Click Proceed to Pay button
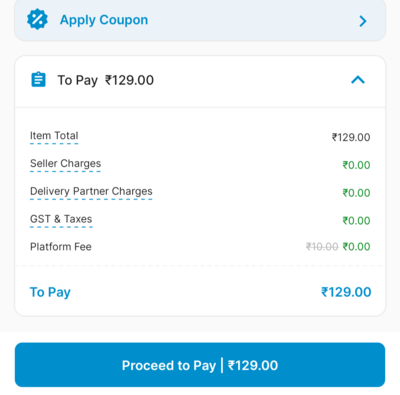The width and height of the screenshot is (400, 395). click(200, 365)
